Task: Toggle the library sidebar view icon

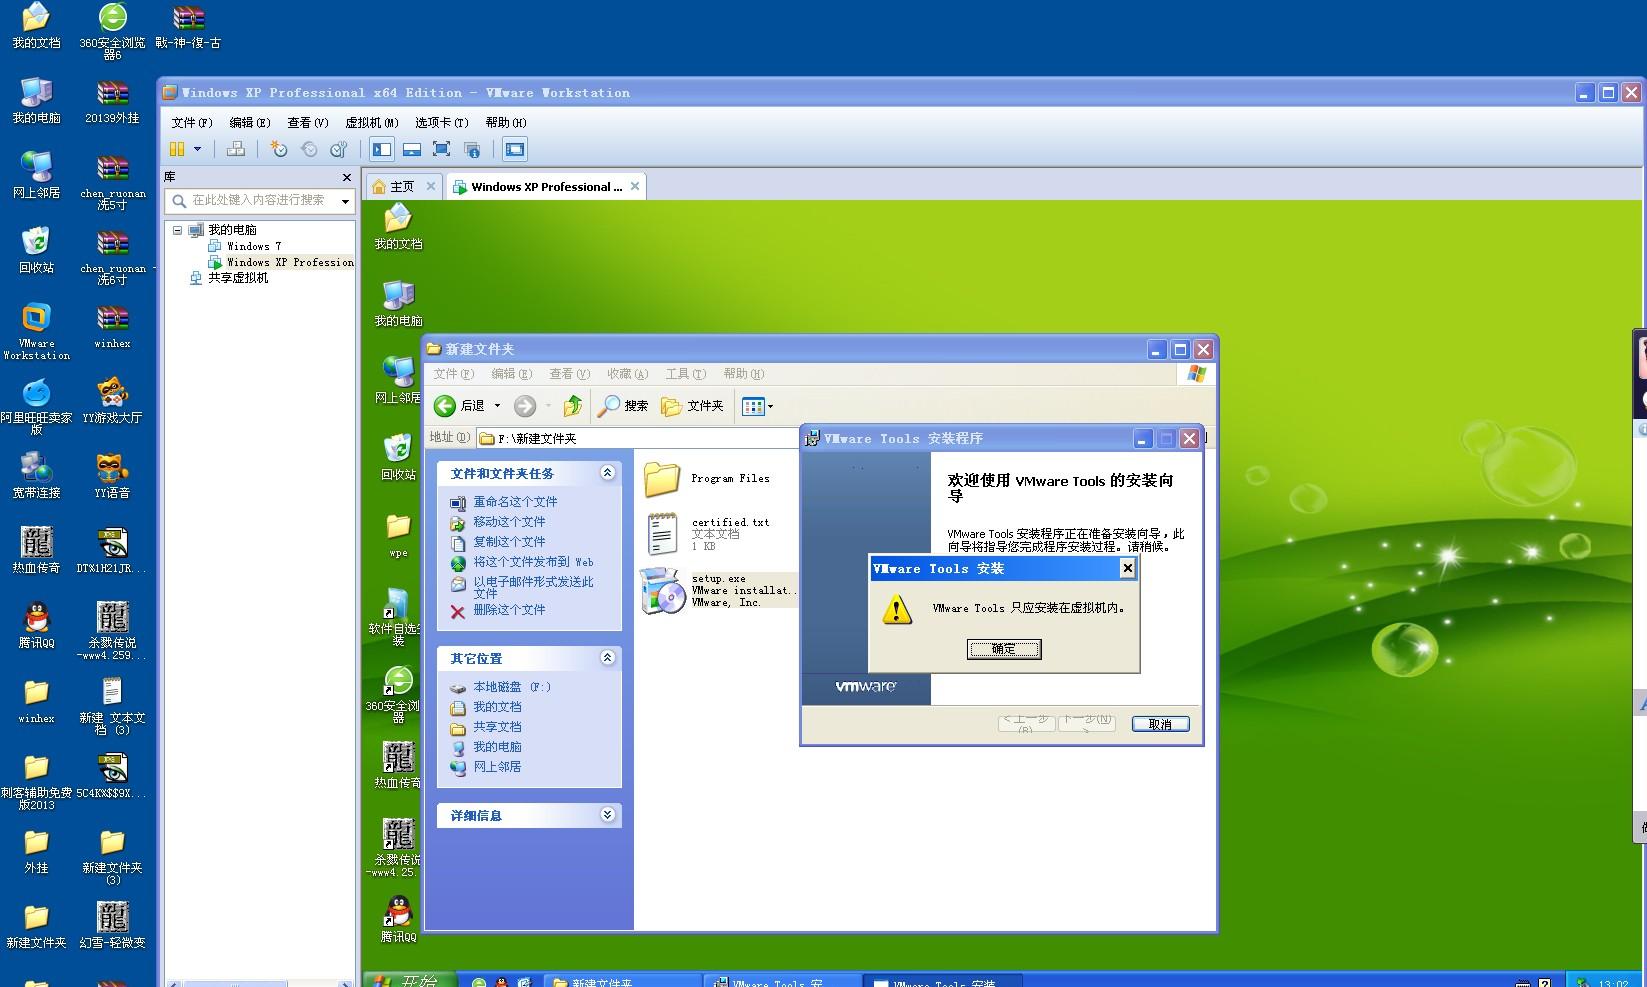Action: point(382,149)
